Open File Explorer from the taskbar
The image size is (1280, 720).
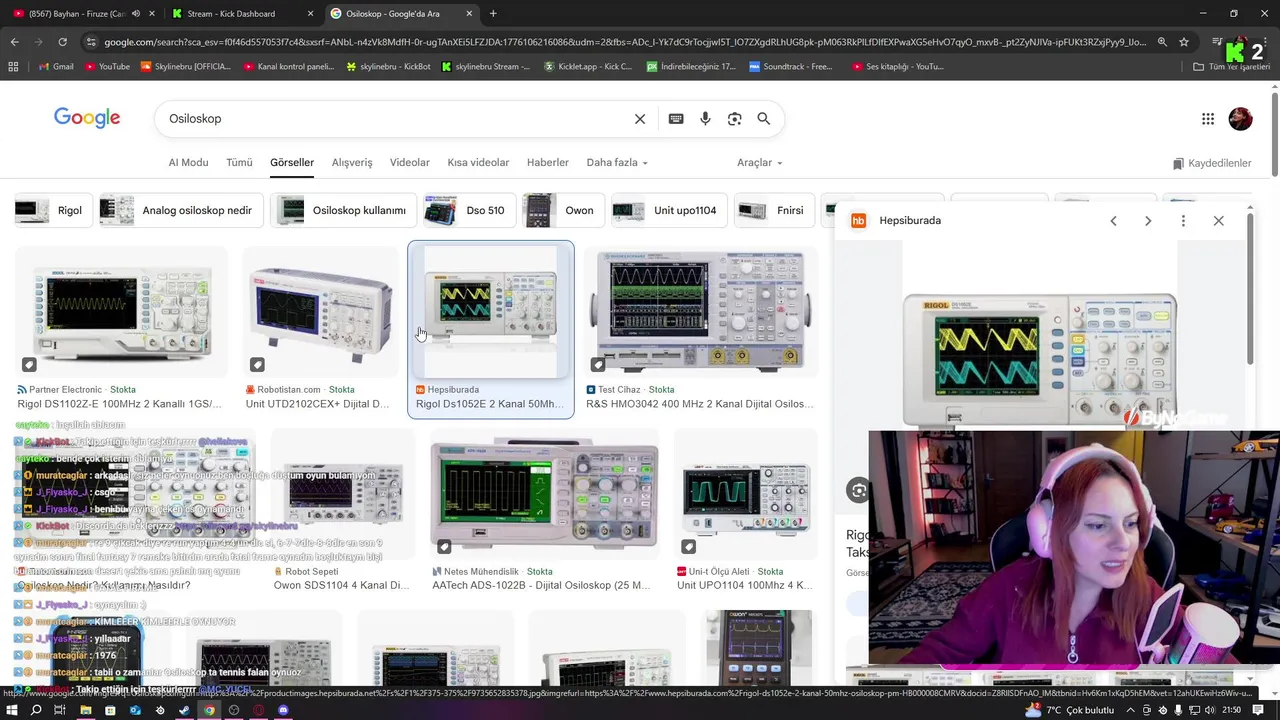(85, 710)
